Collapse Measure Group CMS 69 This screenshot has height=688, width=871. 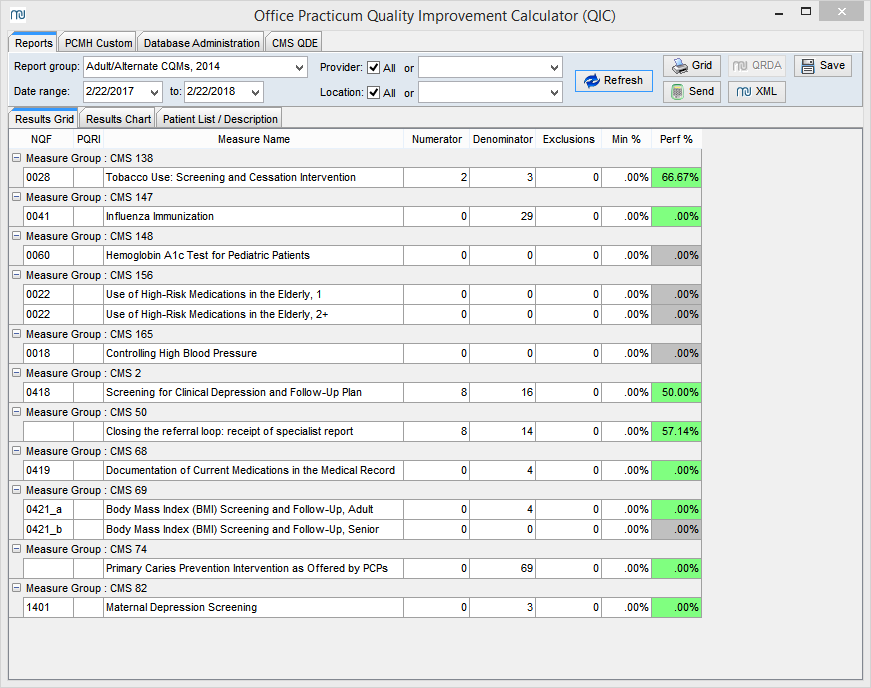pos(17,489)
